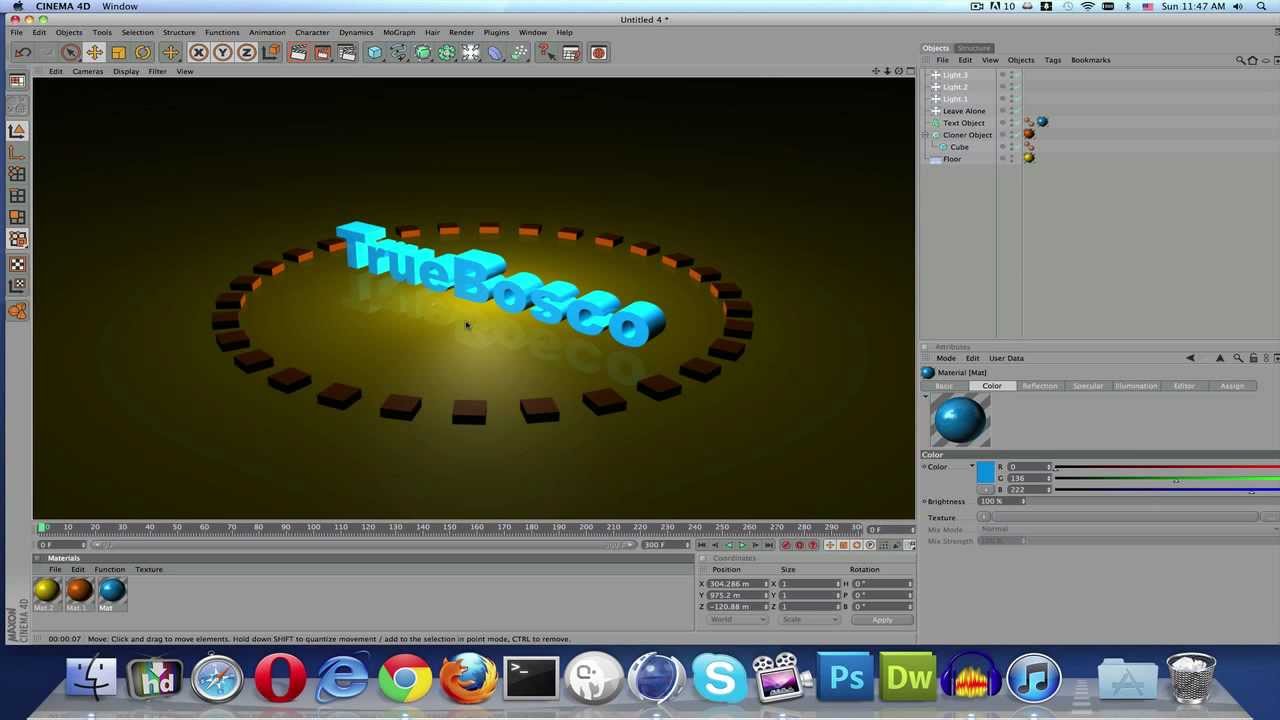Screen dimensions: 1280x720
Task: Click Render to Picture Viewer icon
Action: 322,53
